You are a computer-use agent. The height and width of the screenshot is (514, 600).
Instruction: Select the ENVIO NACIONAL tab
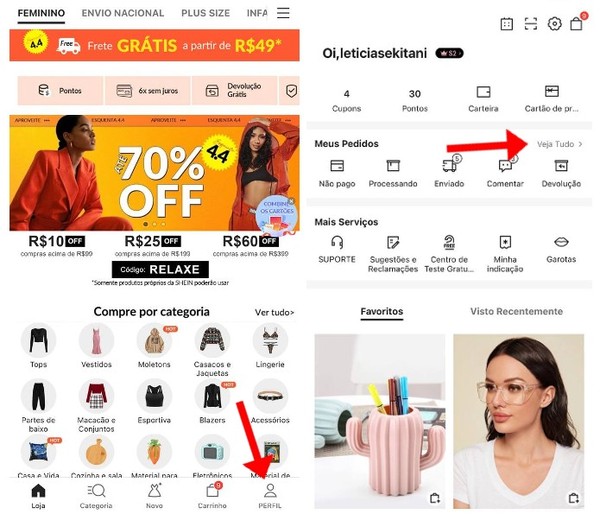(x=123, y=13)
